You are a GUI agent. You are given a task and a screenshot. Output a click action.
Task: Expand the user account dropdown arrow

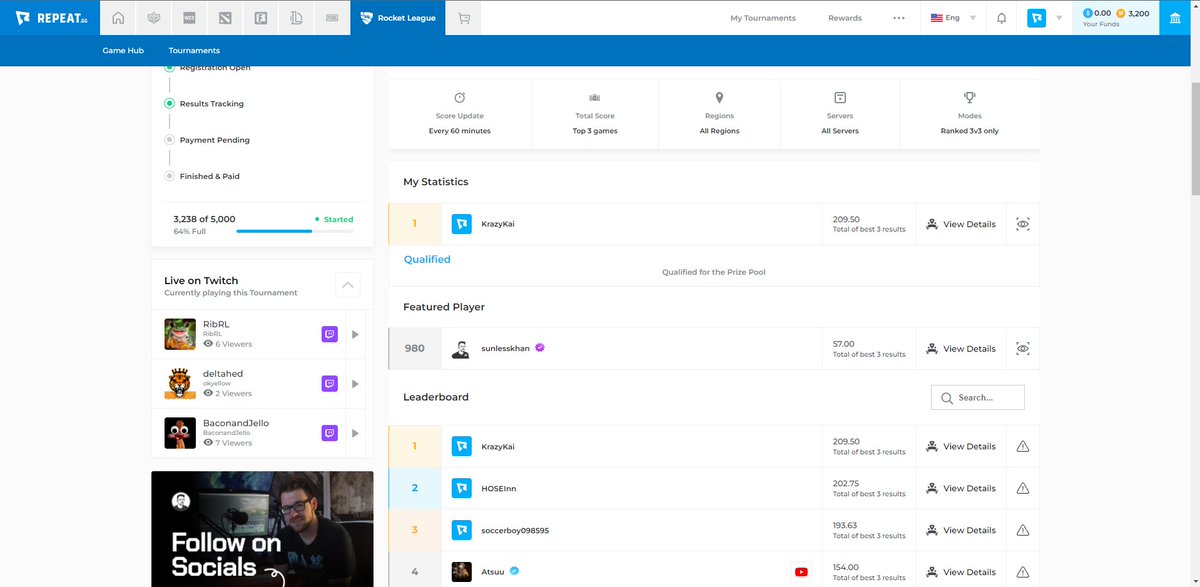tap(1059, 18)
